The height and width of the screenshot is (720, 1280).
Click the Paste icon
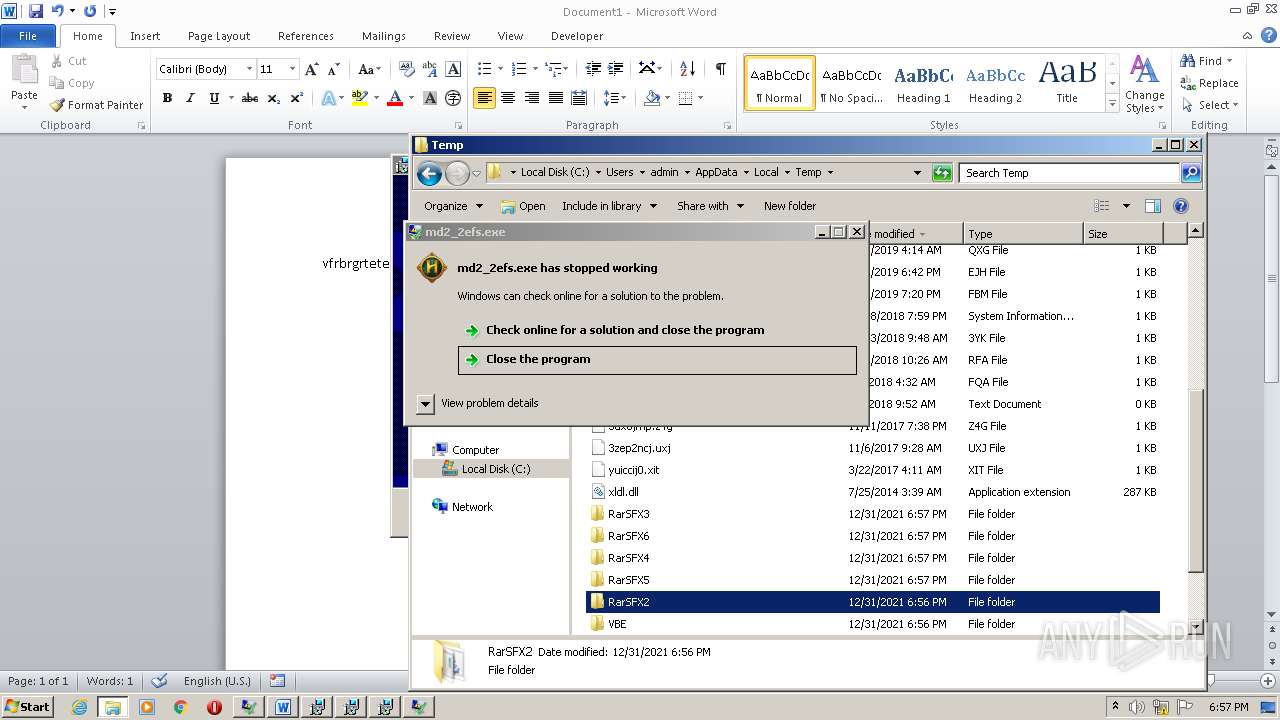click(x=24, y=70)
